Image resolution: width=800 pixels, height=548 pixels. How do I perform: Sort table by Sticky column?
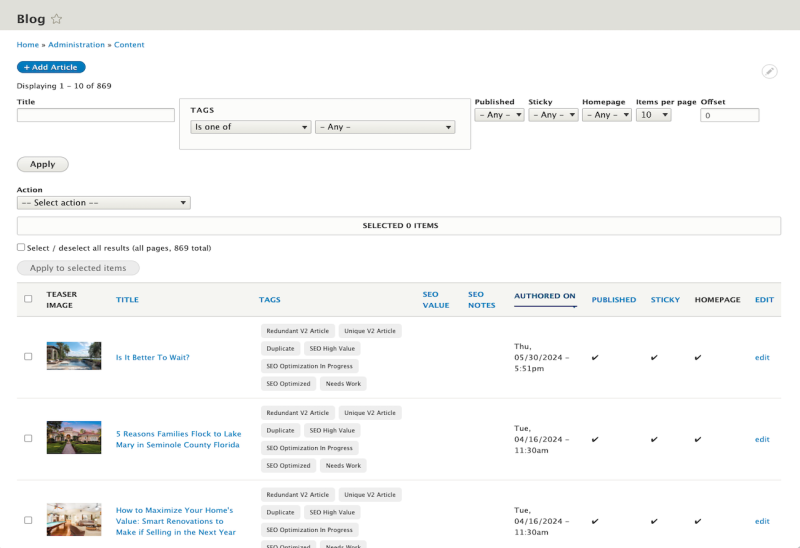tap(665, 300)
